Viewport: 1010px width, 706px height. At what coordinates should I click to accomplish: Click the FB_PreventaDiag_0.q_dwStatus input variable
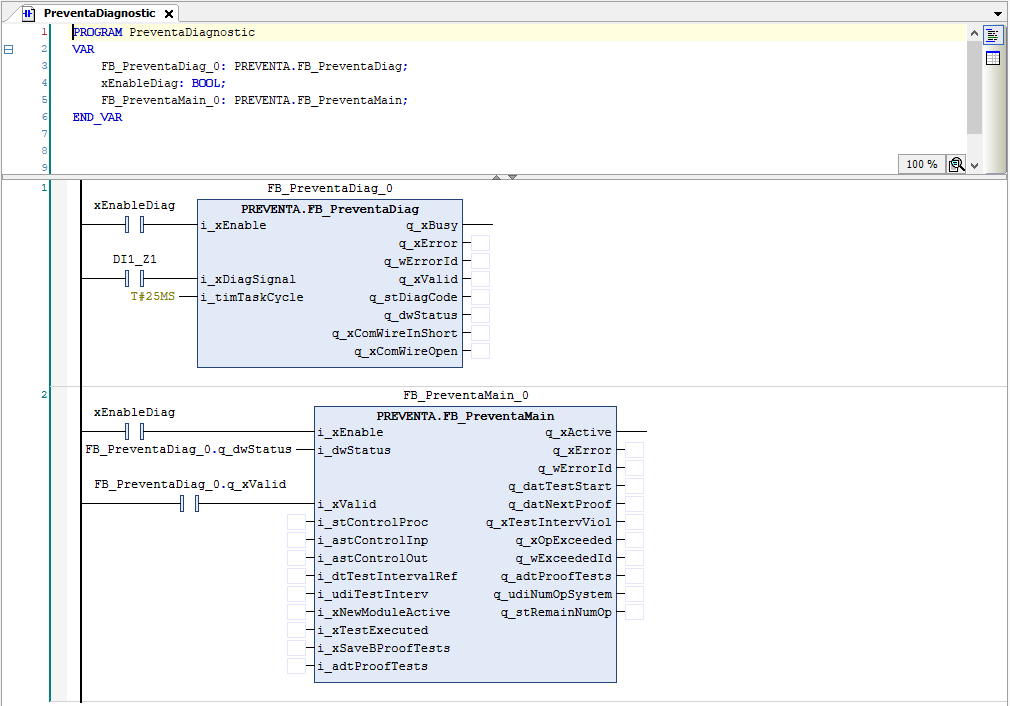(x=189, y=449)
